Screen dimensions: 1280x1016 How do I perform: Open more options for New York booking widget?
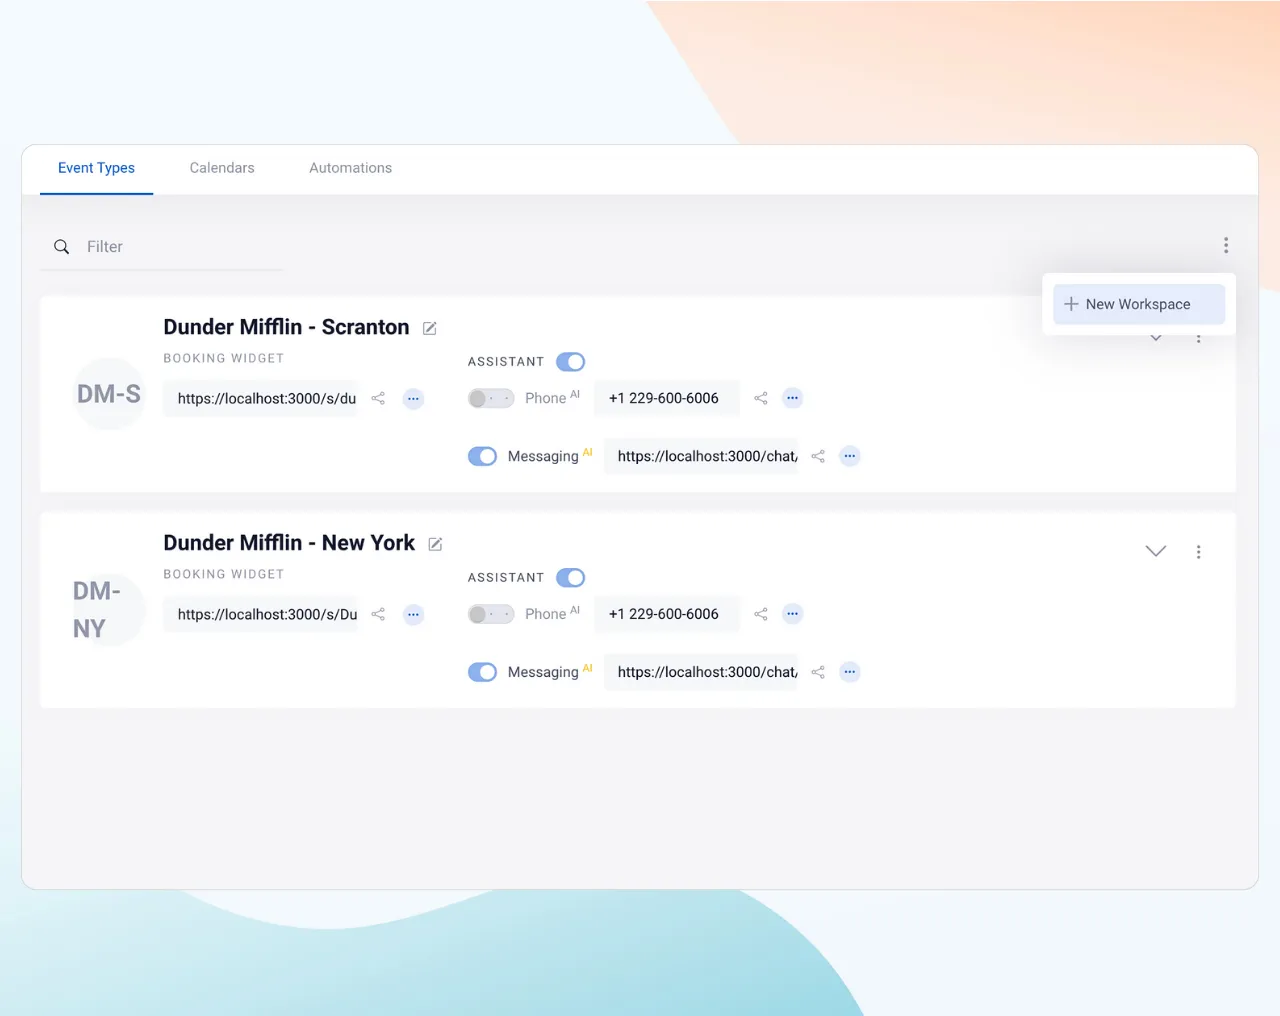(413, 614)
